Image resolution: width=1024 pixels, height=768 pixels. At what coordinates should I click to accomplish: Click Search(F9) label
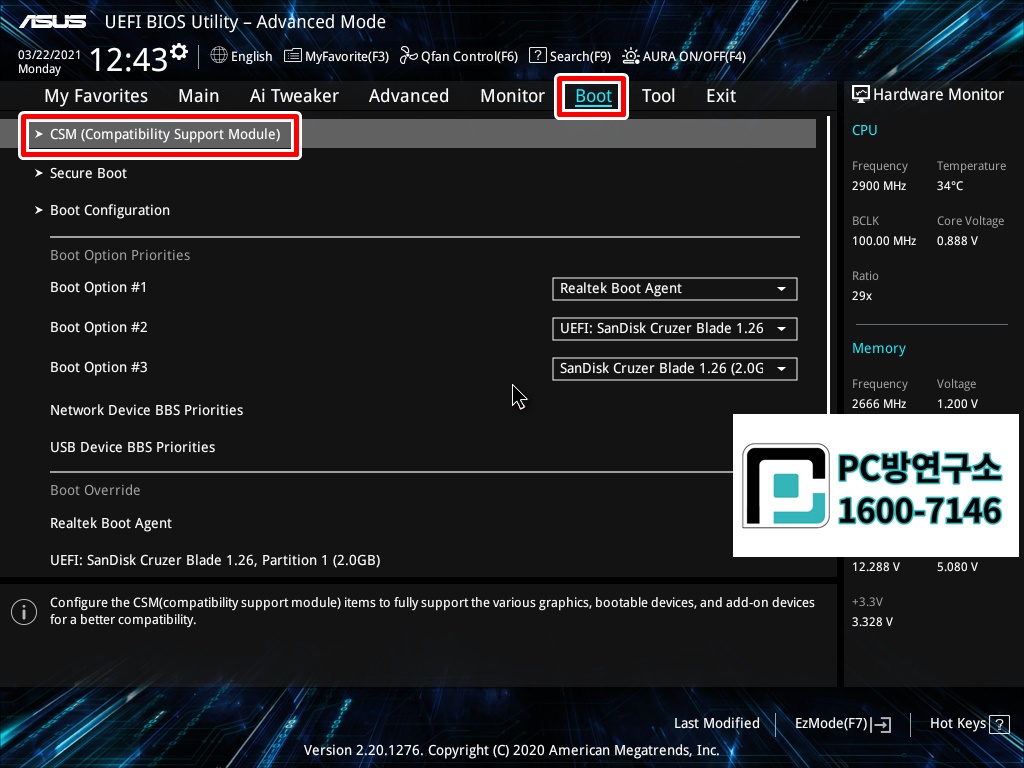point(580,56)
